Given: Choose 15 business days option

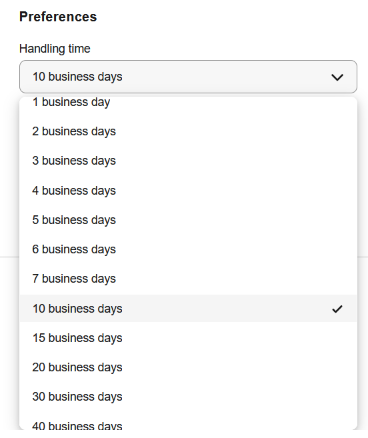Looking at the screenshot, I should coord(188,338).
